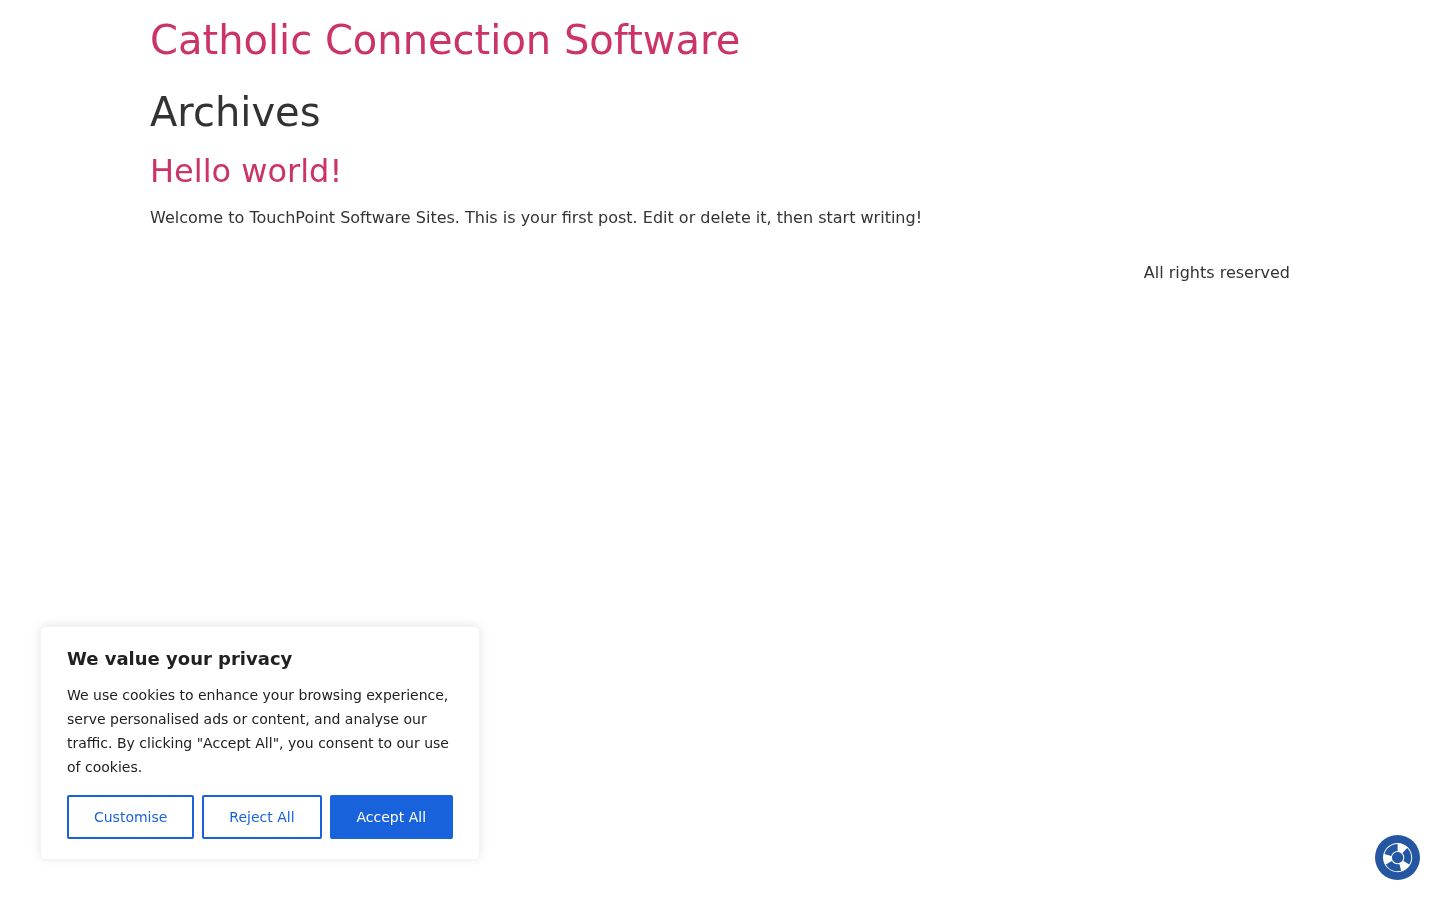Reject all cookies
The image size is (1440, 900).
click(262, 817)
